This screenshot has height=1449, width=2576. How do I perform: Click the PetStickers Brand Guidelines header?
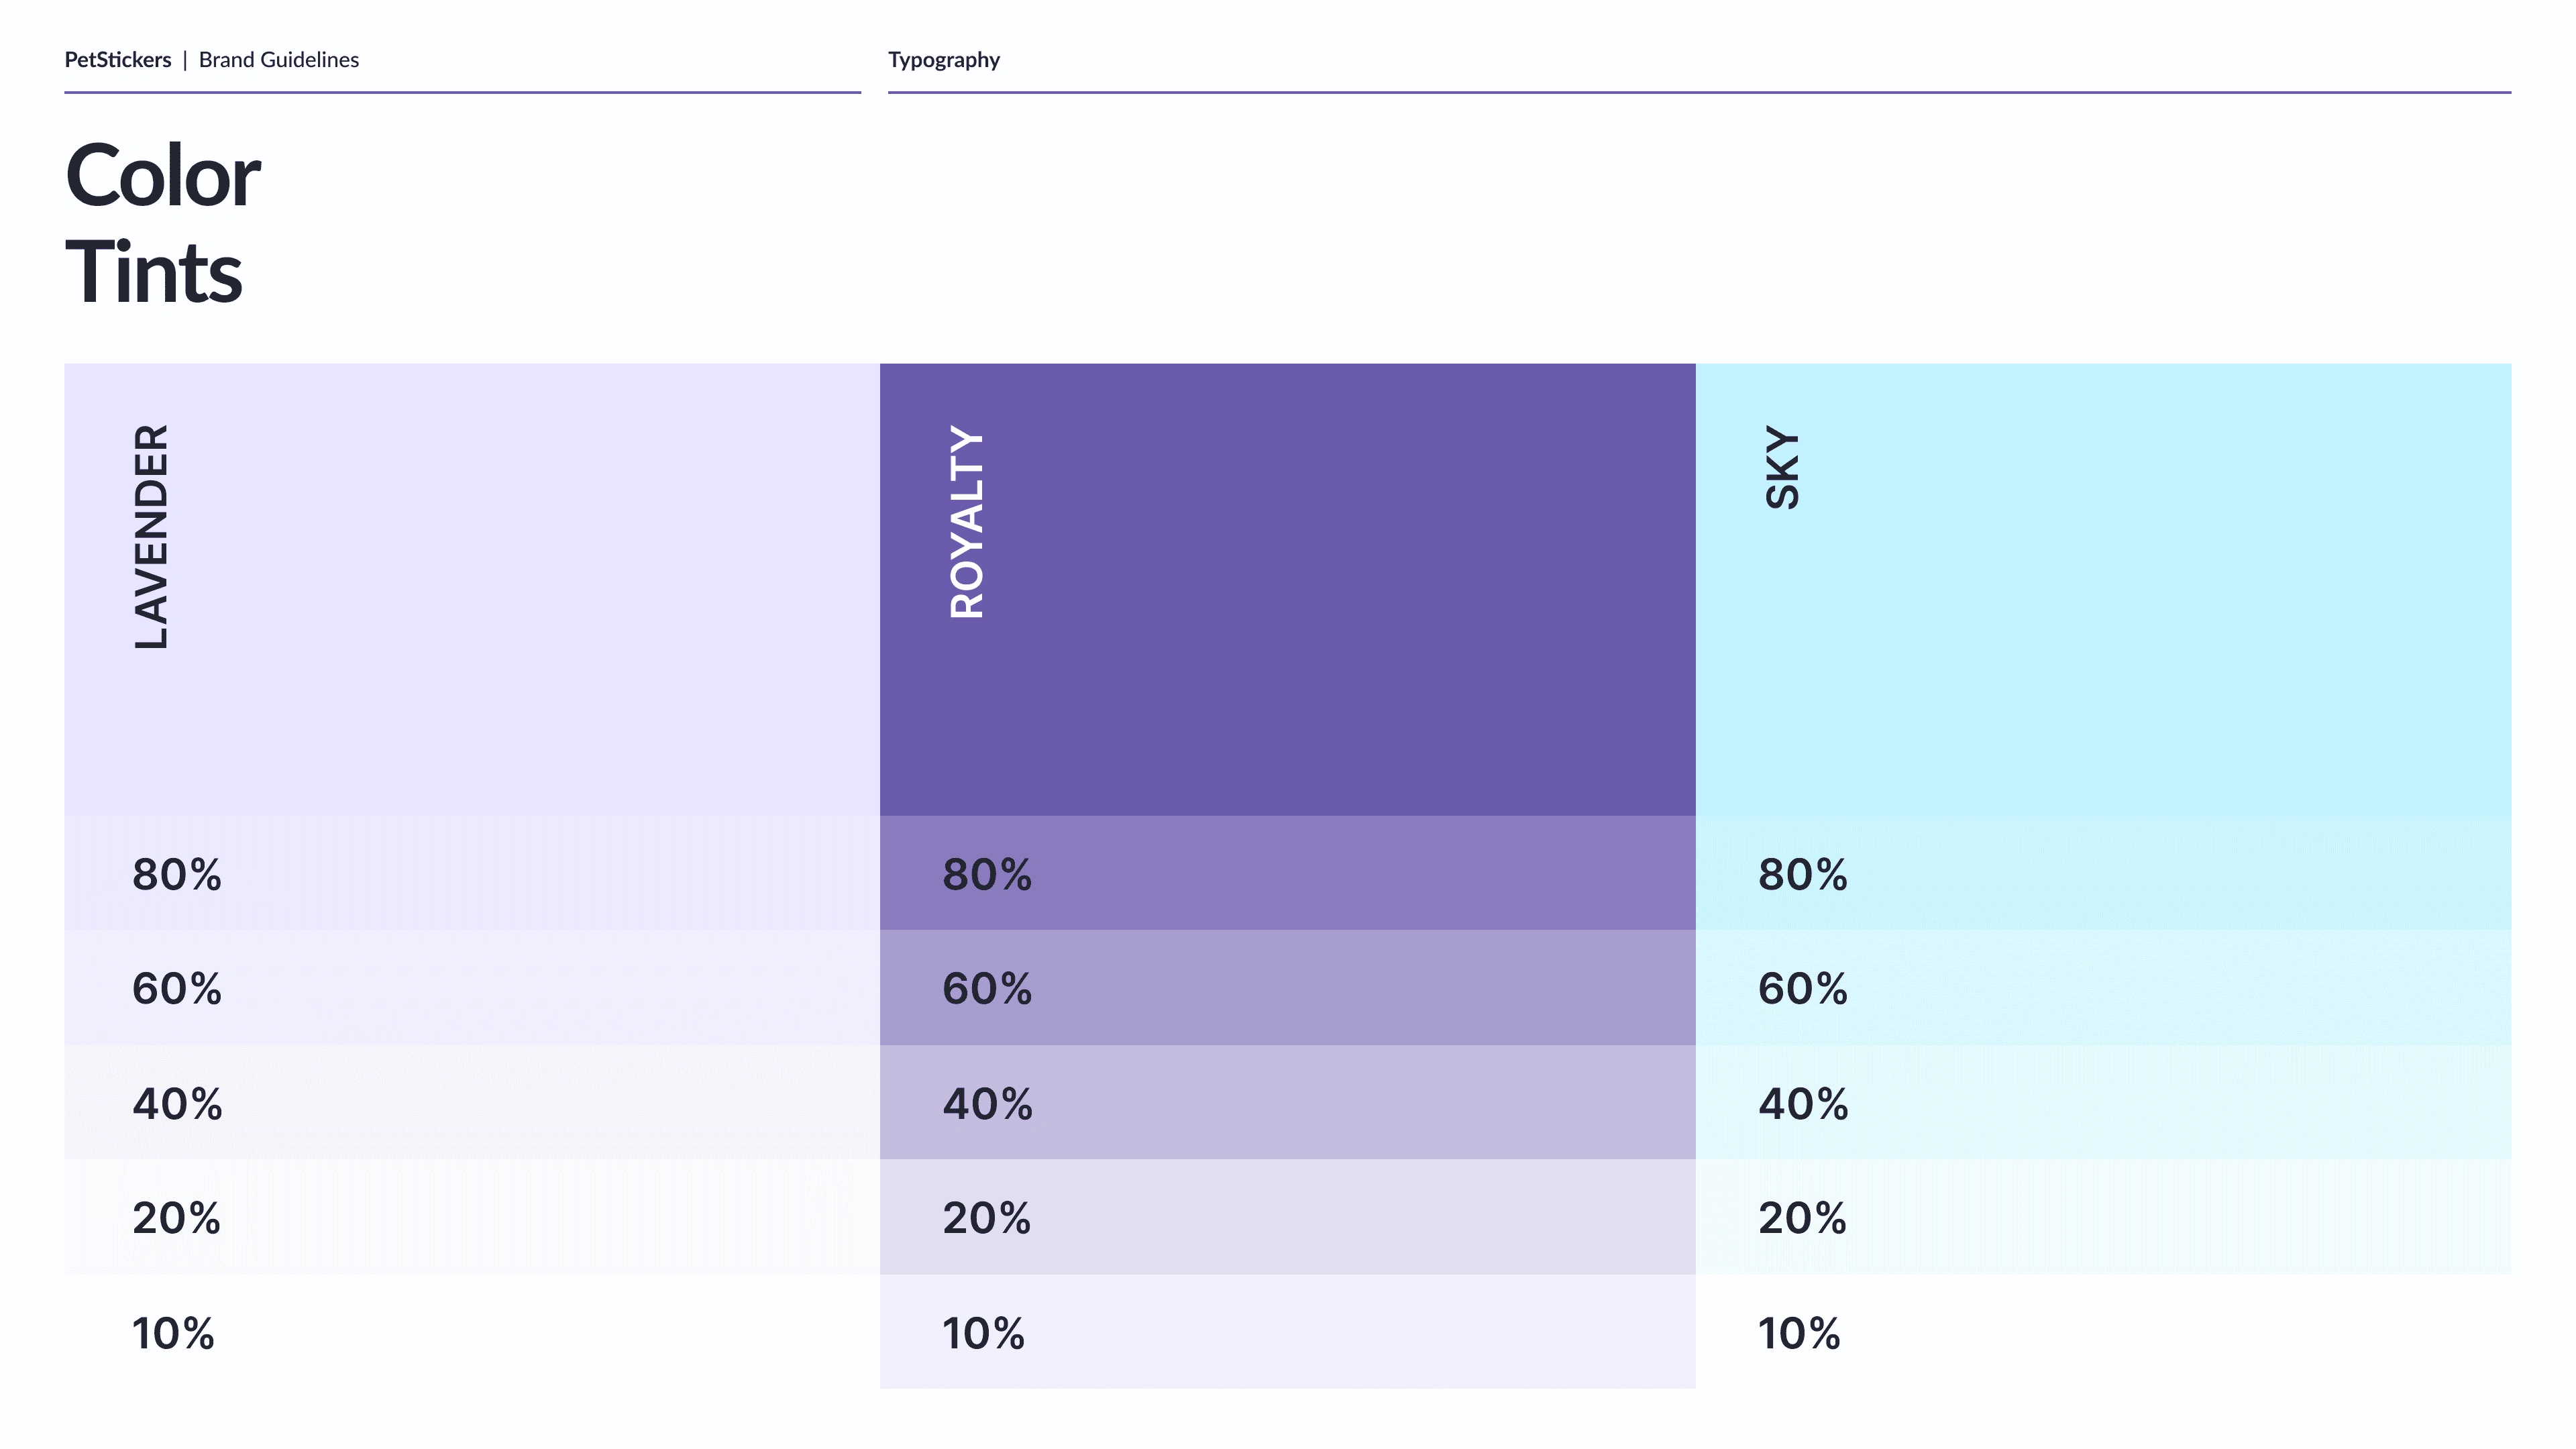coord(212,60)
